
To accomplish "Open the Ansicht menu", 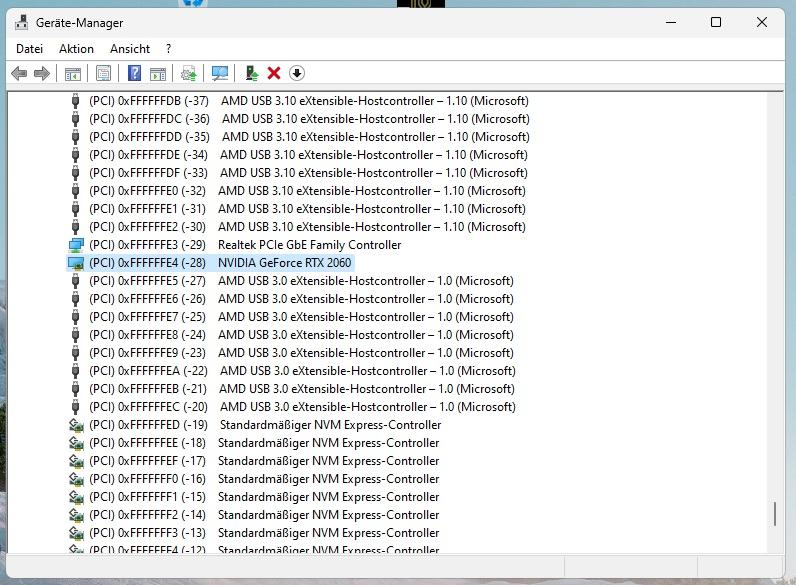I will (130, 49).
